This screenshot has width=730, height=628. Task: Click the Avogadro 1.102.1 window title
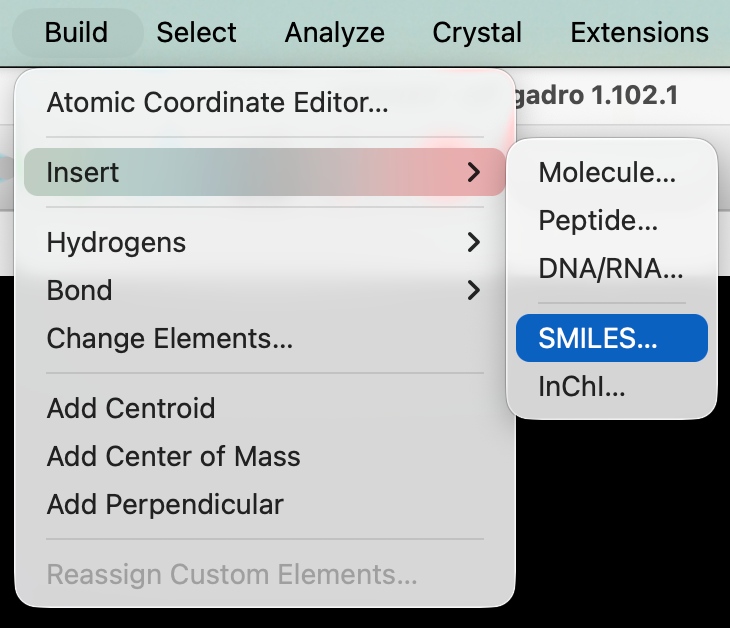(x=606, y=96)
